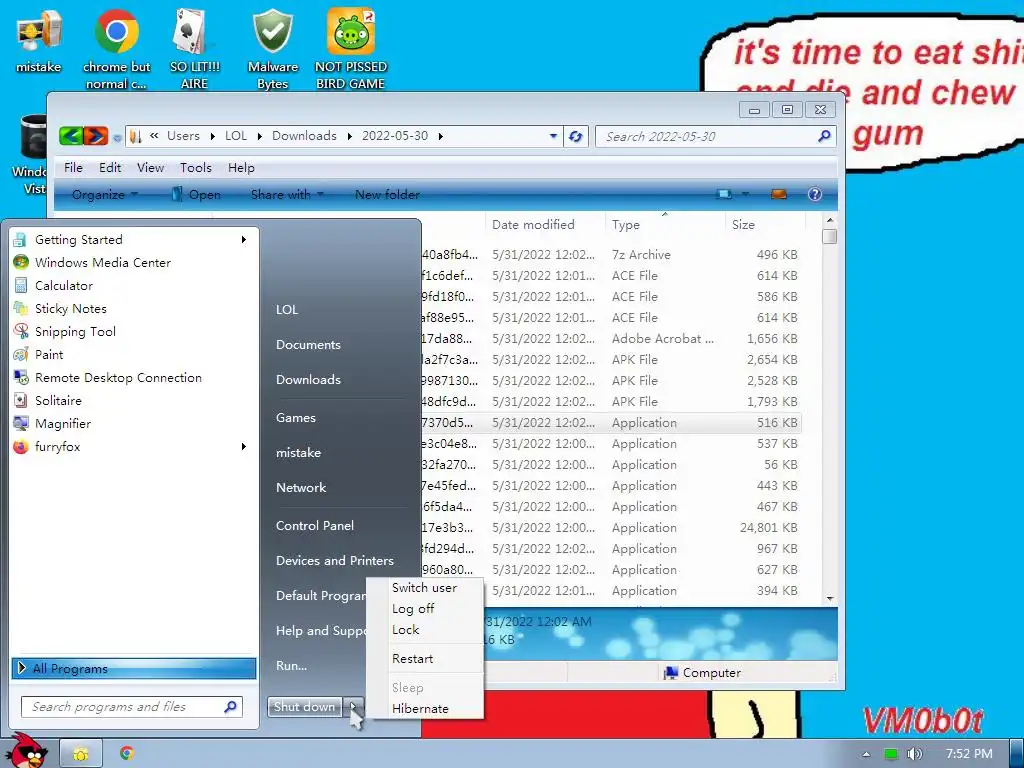This screenshot has height=768, width=1024.
Task: Open the Organize dropdown
Action: (104, 194)
